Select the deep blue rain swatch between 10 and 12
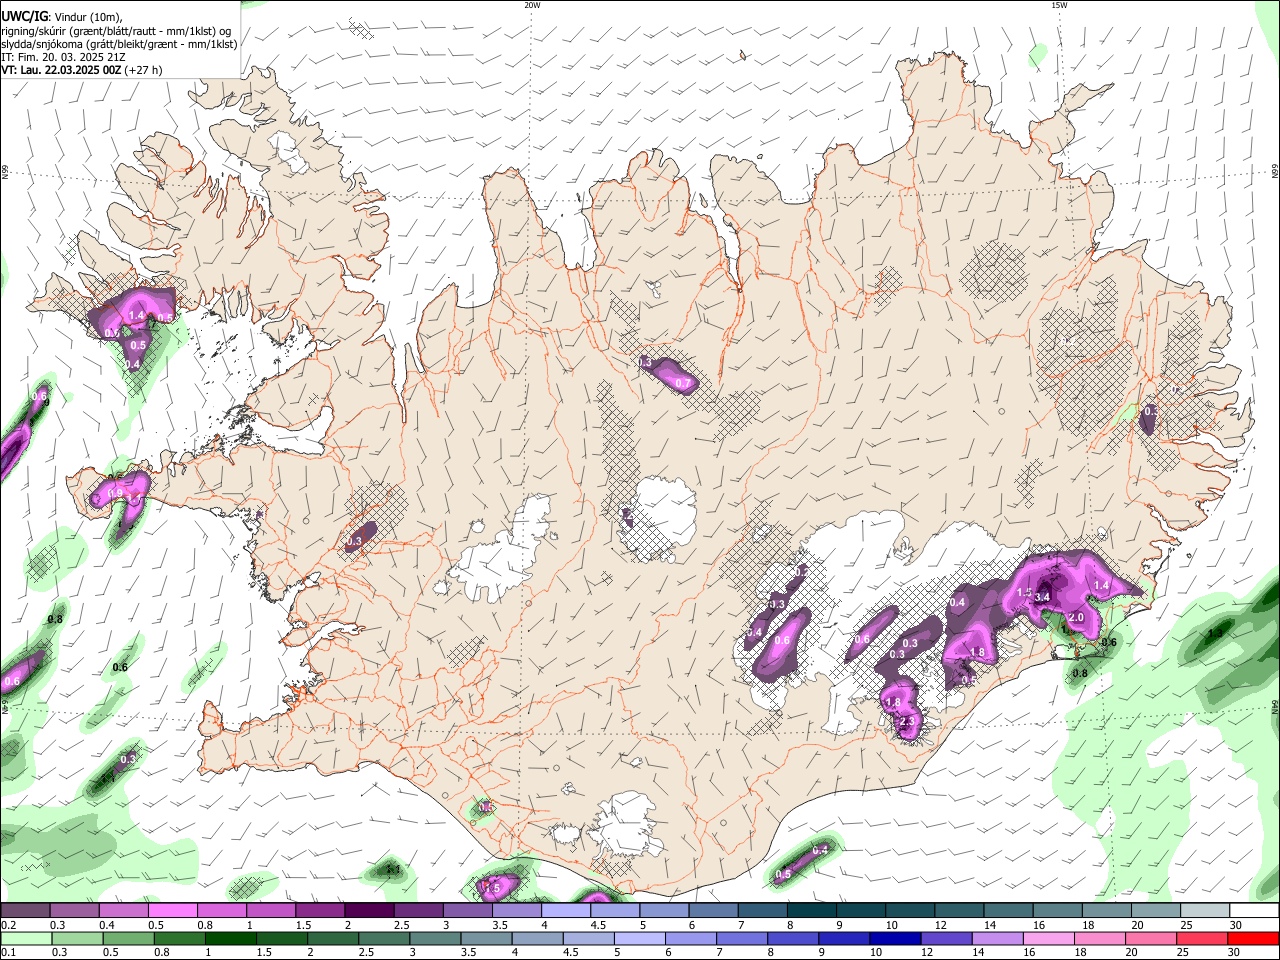This screenshot has height=960, width=1280. click(x=895, y=938)
